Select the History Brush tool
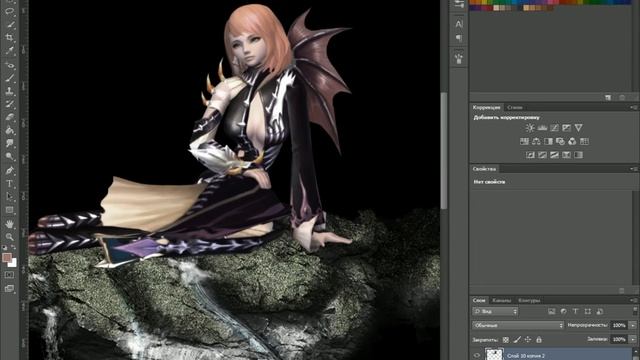The image size is (640, 360). pyautogui.click(x=9, y=104)
